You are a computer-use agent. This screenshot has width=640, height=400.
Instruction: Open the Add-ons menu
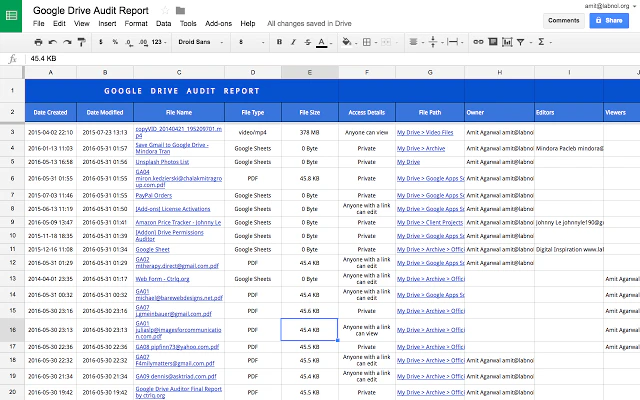tap(218, 24)
